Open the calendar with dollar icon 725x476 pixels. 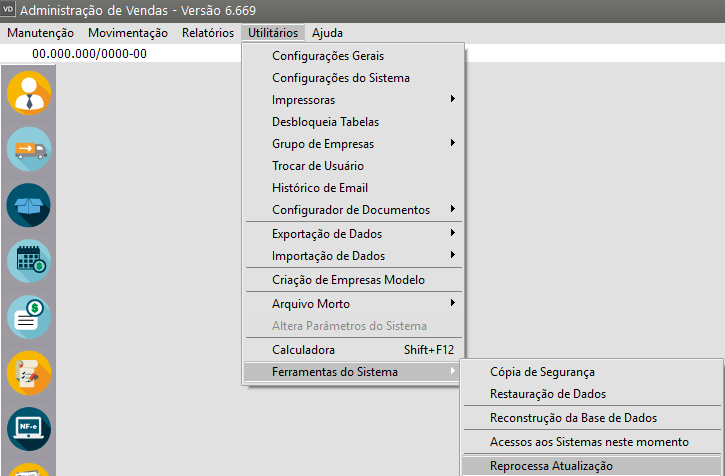coord(29,261)
